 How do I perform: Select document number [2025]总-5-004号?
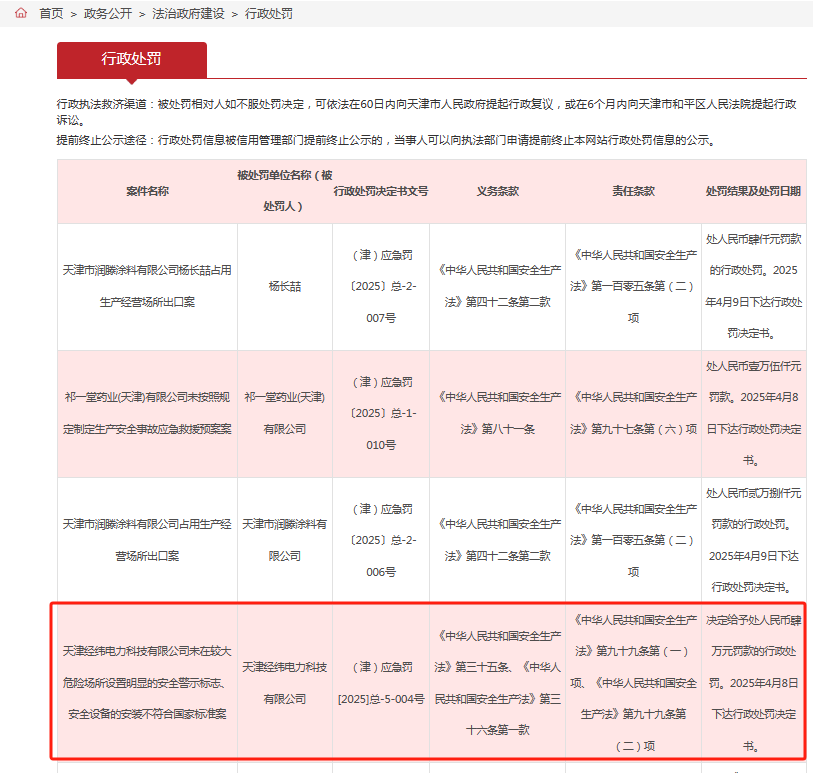point(381,683)
